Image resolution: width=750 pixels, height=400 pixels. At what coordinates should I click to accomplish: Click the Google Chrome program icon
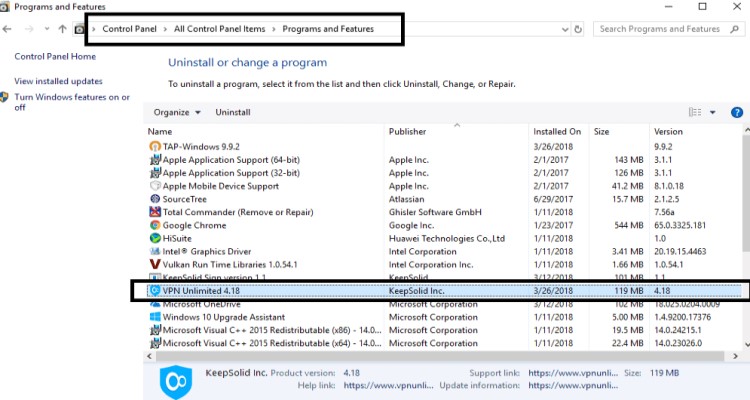click(x=155, y=225)
